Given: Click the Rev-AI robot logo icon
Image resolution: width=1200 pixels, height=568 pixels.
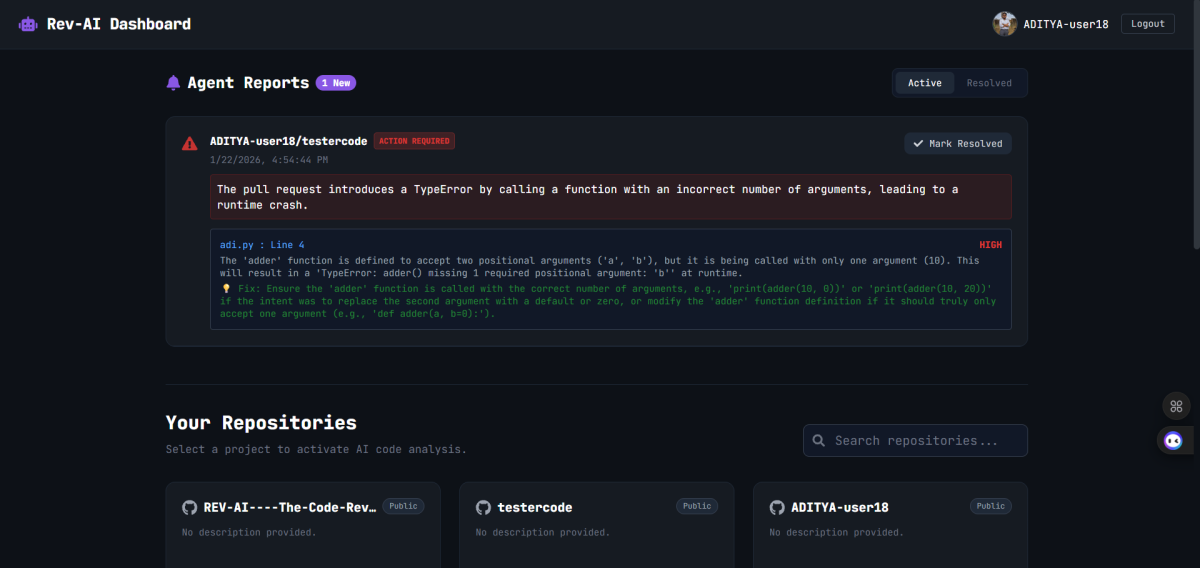Looking at the screenshot, I should point(28,24).
